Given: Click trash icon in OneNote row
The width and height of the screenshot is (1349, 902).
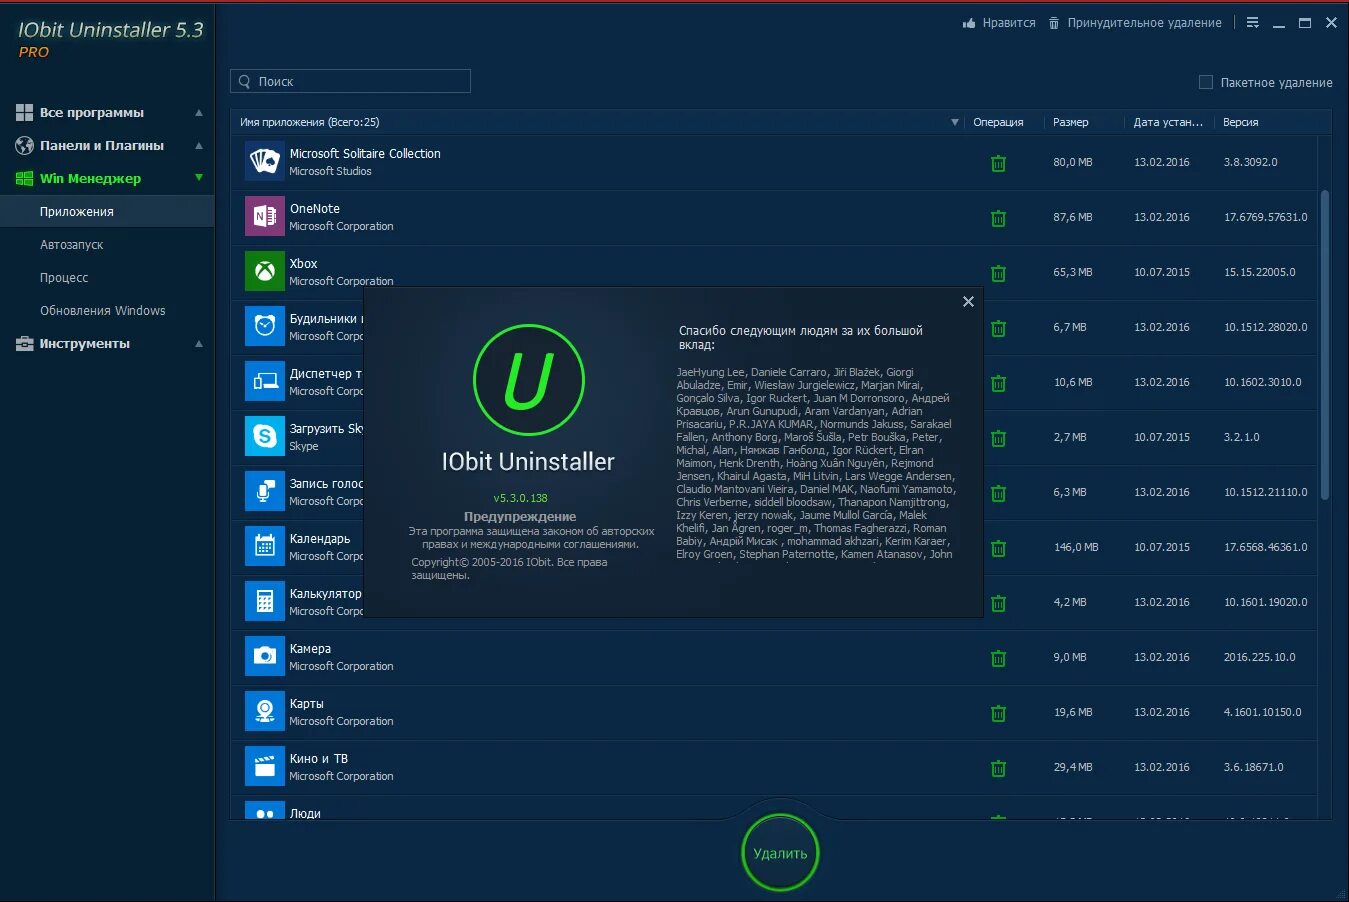Looking at the screenshot, I should [998, 218].
